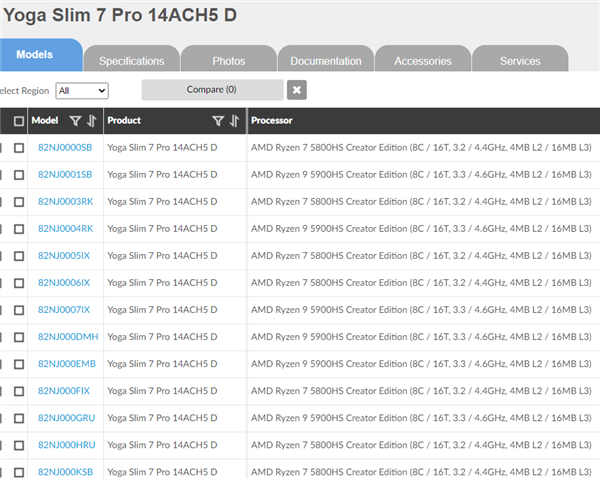600x479 pixels.
Task: Select product name in 82NJ0003RK row
Action: [x=162, y=202]
